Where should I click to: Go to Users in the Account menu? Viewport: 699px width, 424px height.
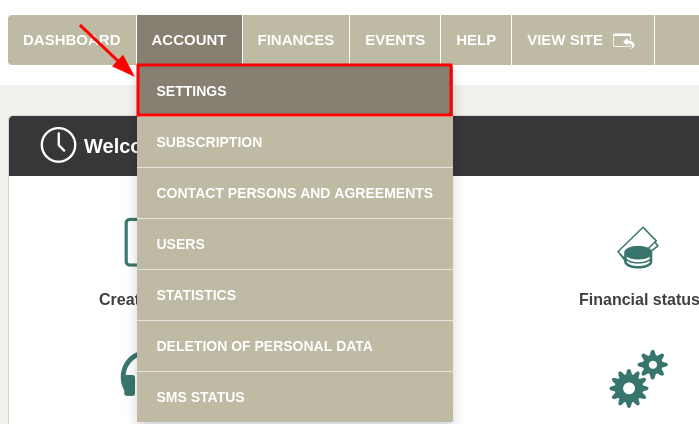coord(294,244)
